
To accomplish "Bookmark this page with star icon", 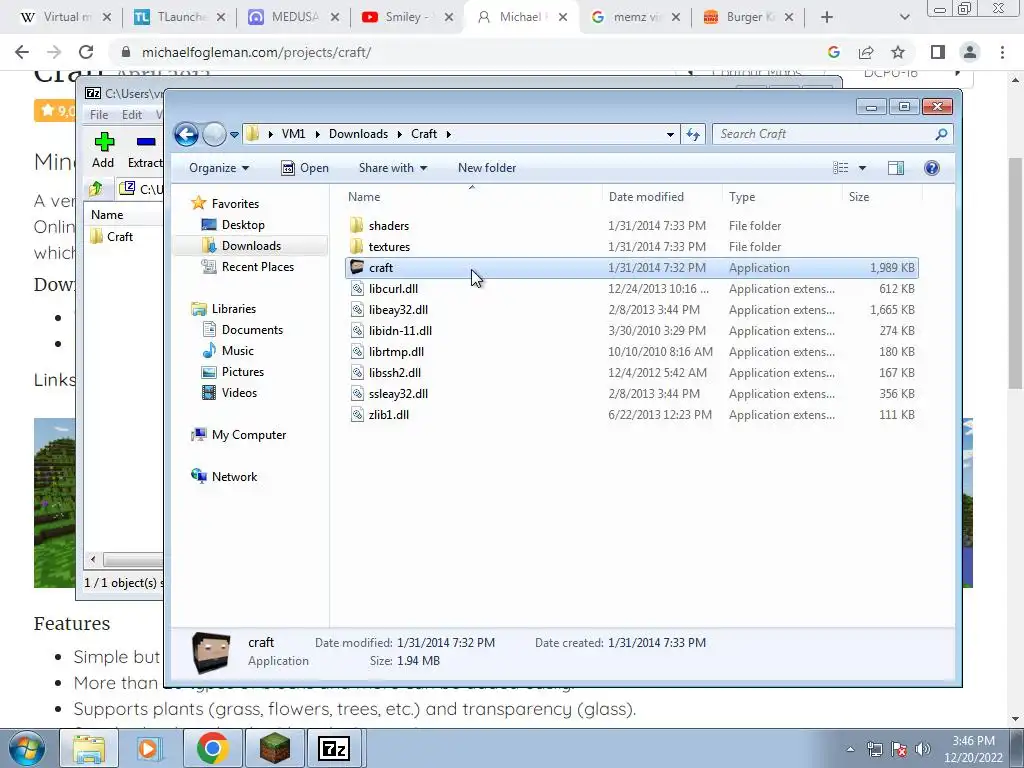I will coord(898,52).
